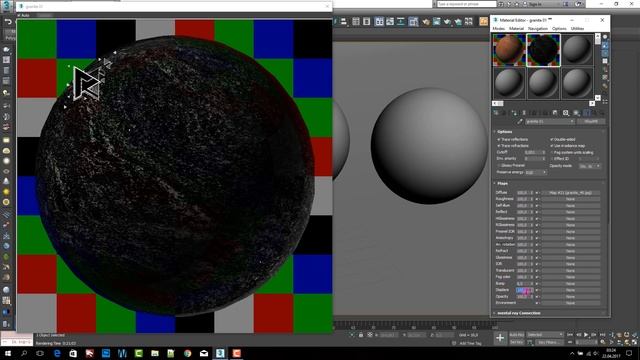Open the Preserve energy dropdown

(536, 173)
